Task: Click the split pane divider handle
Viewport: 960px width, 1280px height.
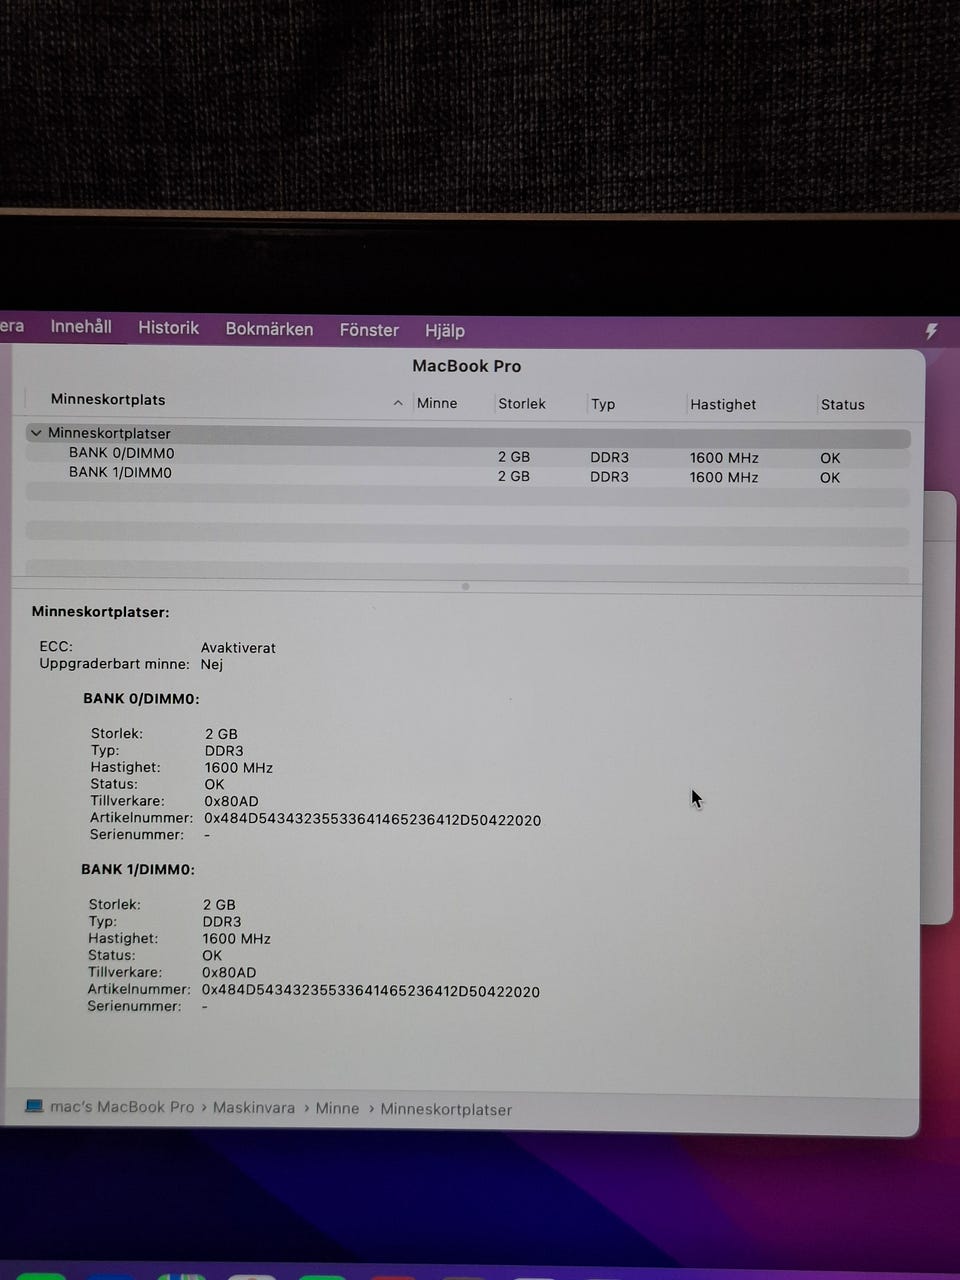Action: 465,587
